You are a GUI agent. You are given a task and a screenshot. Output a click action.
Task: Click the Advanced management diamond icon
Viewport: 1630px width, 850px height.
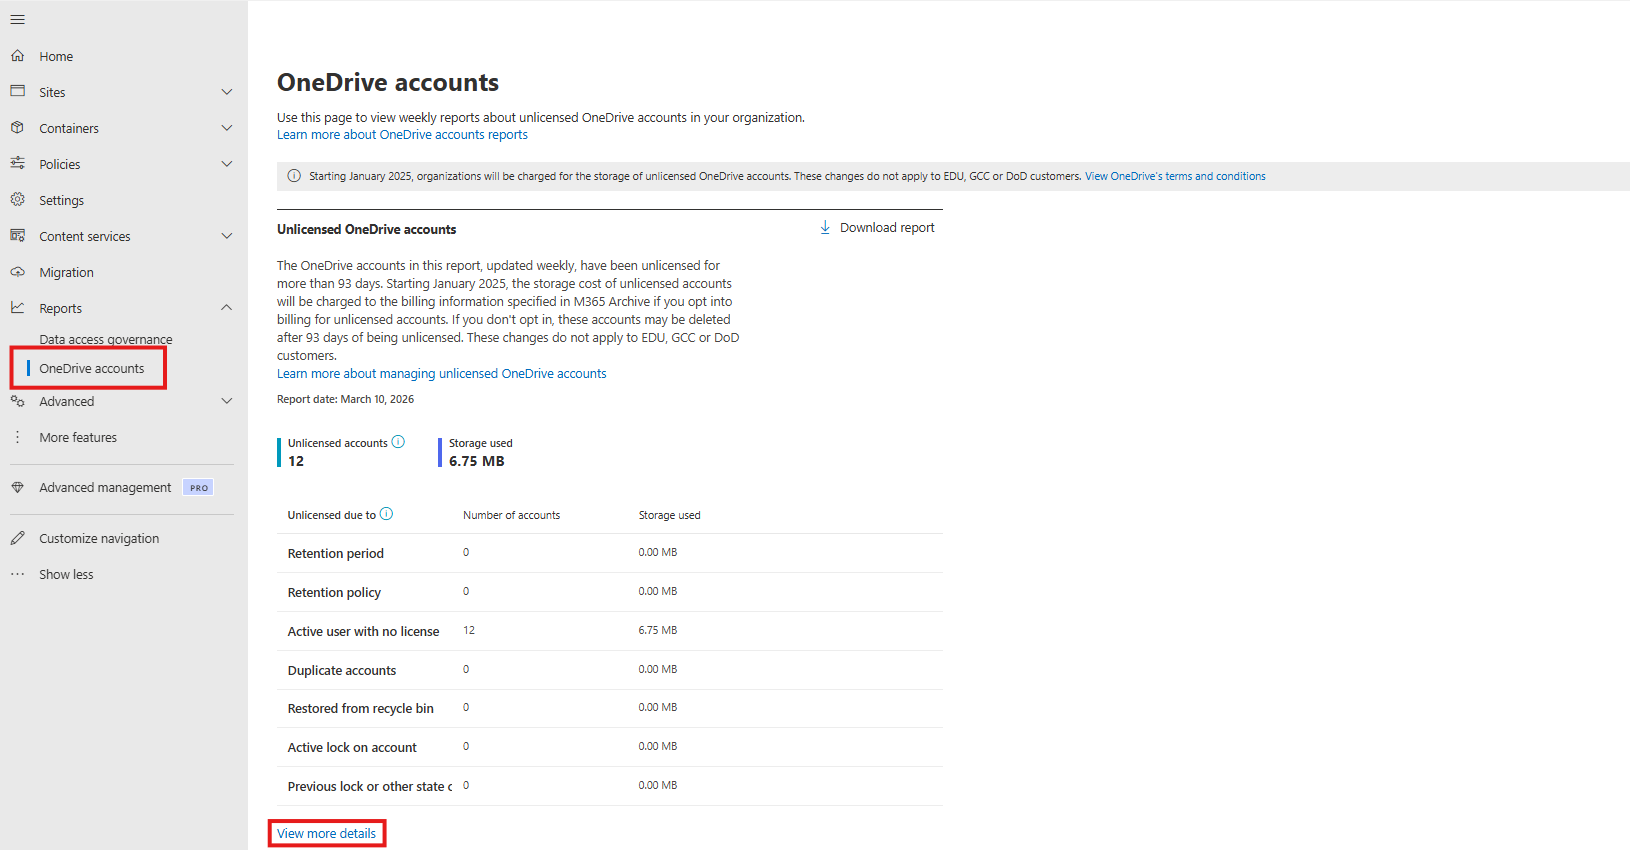(x=18, y=487)
